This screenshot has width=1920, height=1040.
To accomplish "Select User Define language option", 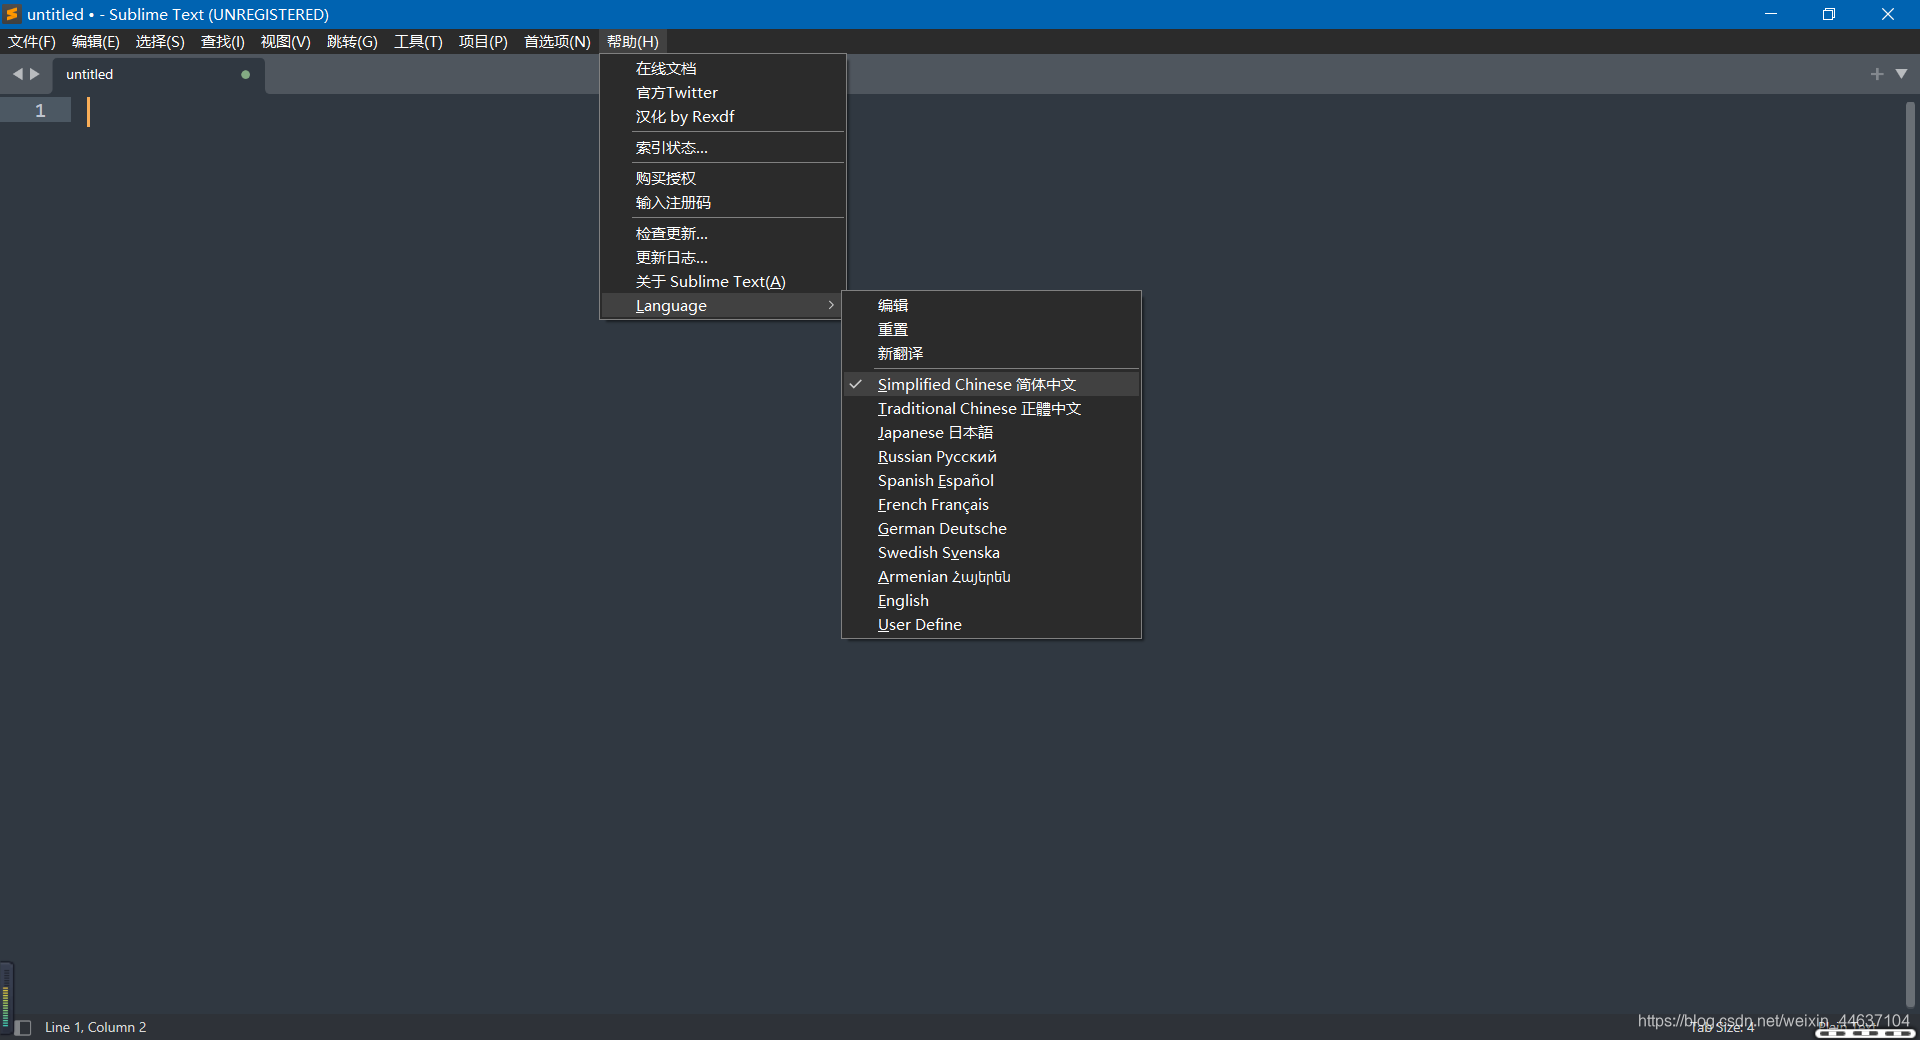I will coord(991,624).
